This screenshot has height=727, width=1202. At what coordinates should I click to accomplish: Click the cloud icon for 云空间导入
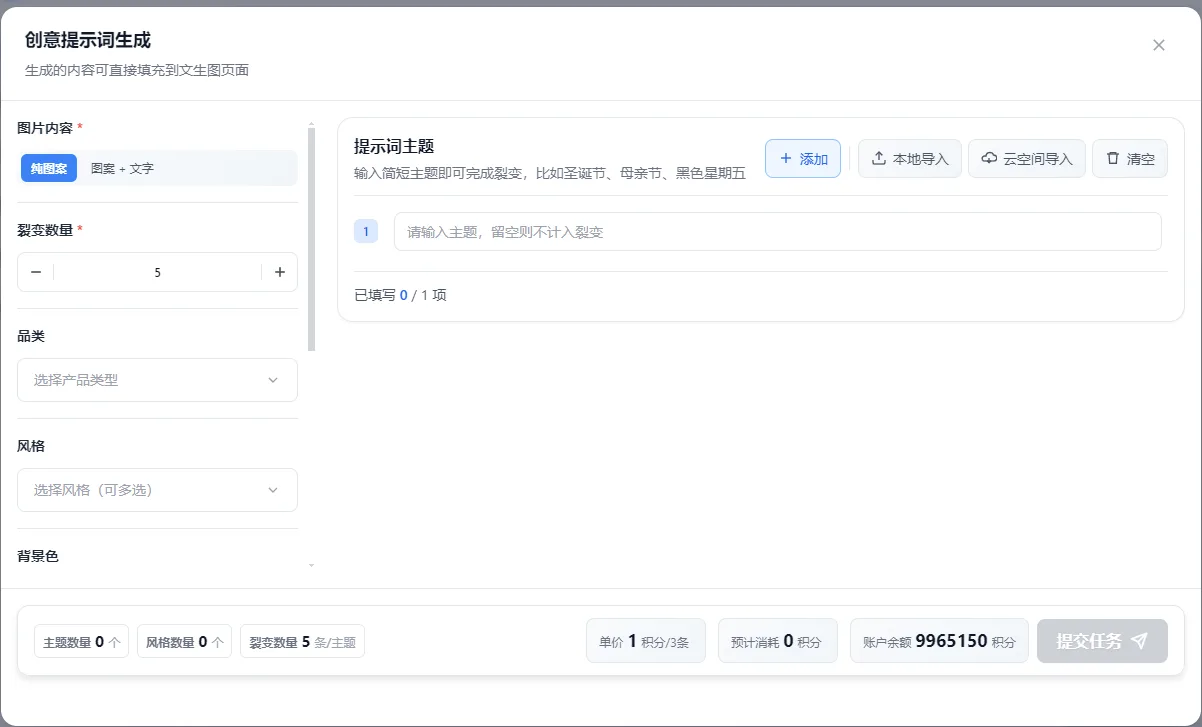click(x=989, y=159)
